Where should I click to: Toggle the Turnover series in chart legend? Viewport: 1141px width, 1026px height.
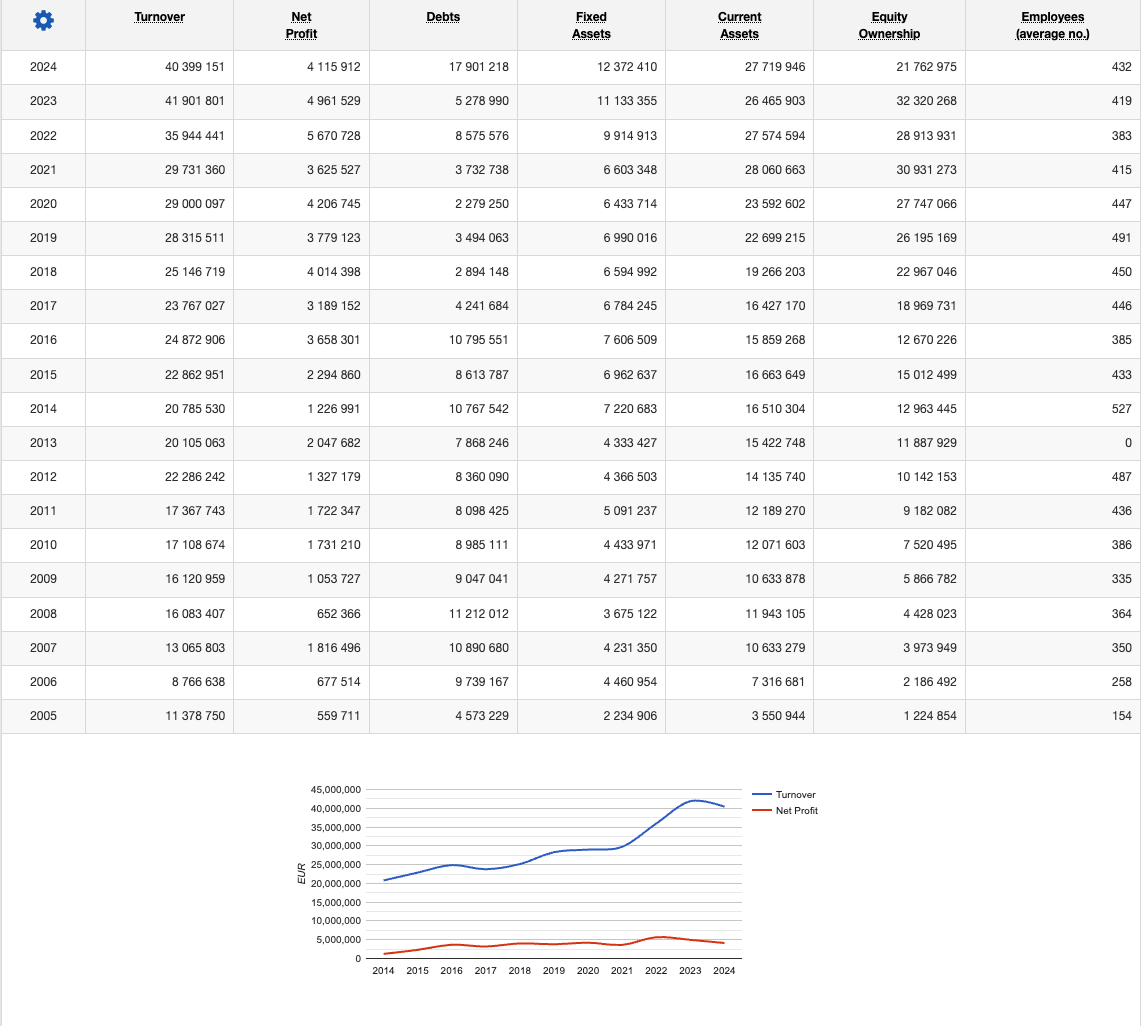795,795
